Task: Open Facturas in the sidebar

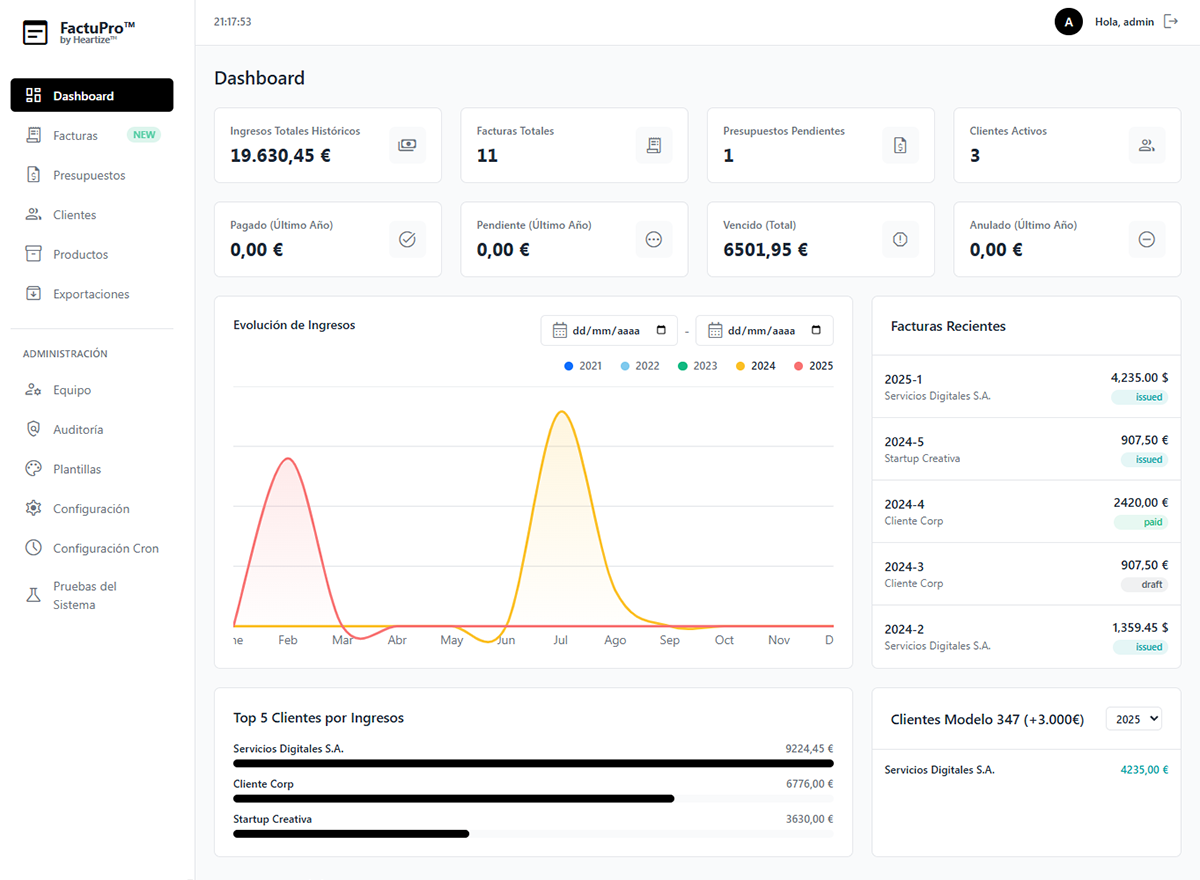Action: (x=76, y=135)
